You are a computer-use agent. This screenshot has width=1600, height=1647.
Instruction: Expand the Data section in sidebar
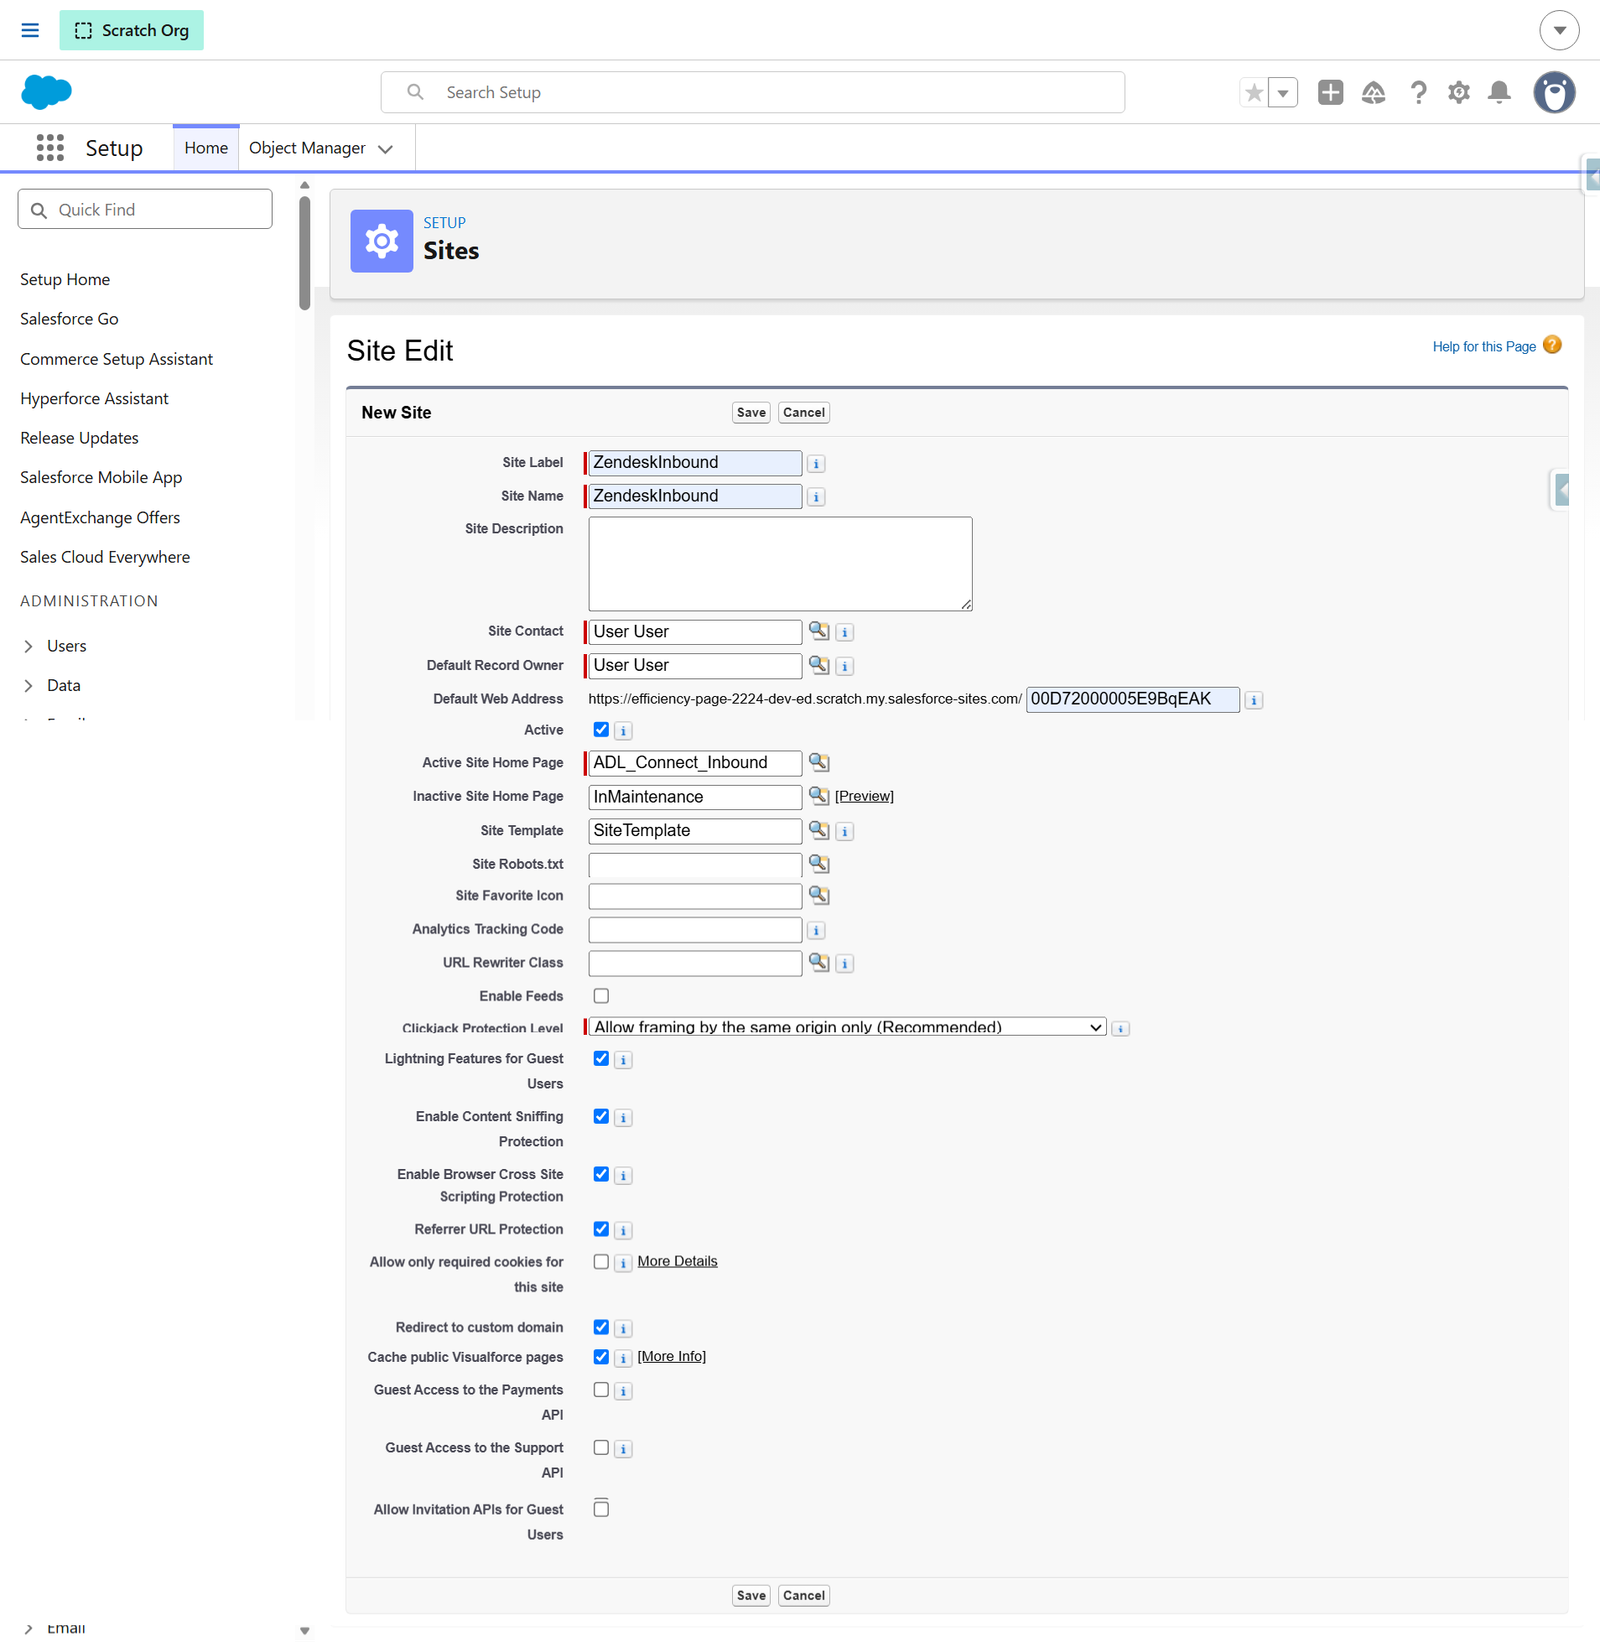click(x=28, y=686)
